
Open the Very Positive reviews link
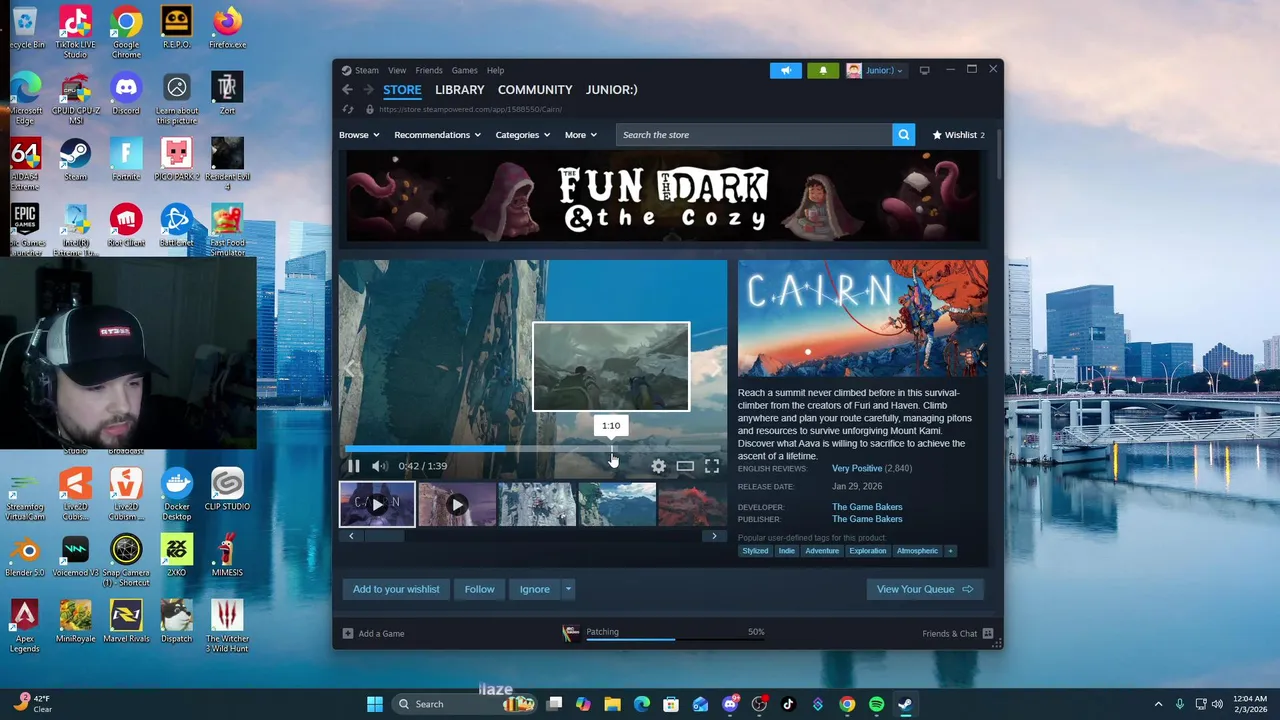pos(857,468)
